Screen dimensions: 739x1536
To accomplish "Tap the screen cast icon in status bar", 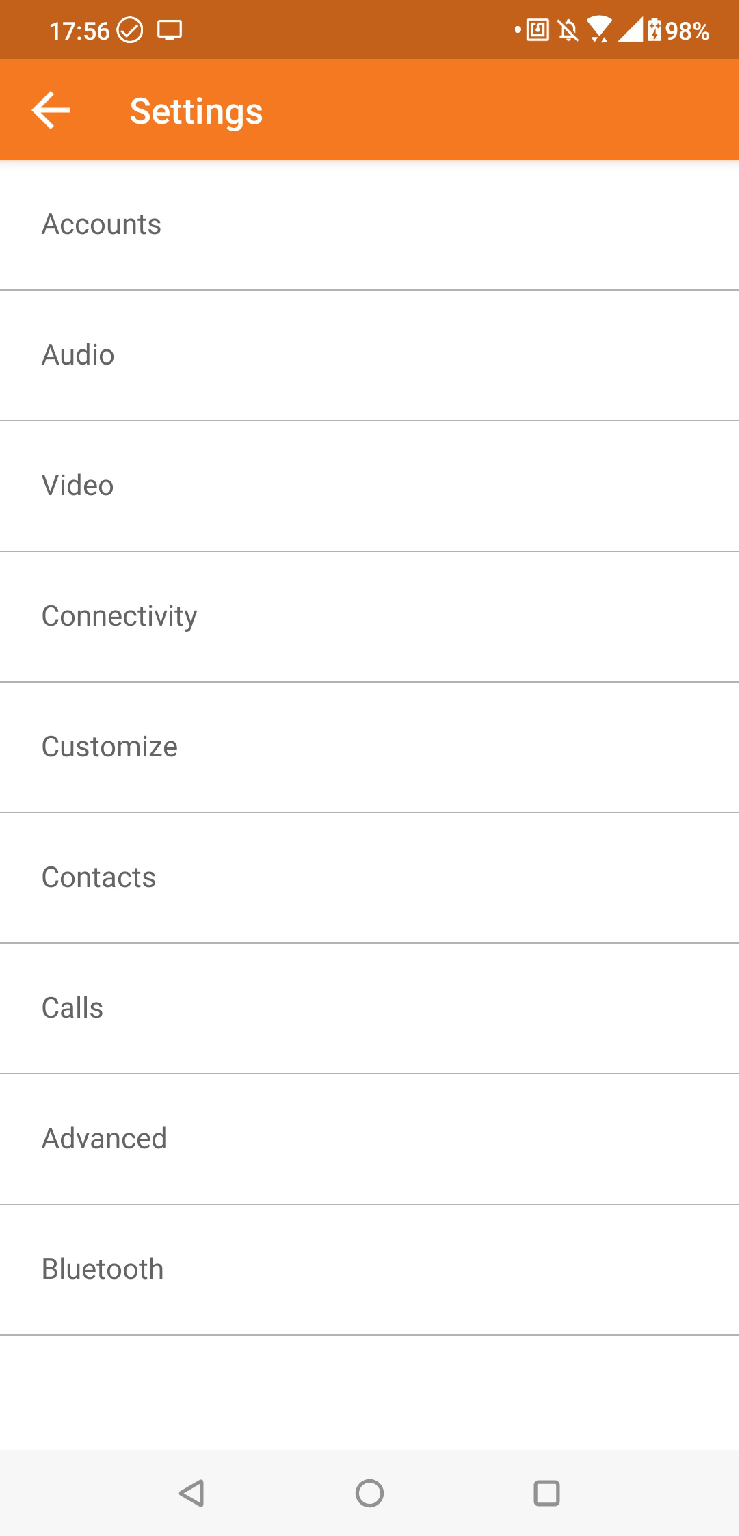I will tap(170, 31).
